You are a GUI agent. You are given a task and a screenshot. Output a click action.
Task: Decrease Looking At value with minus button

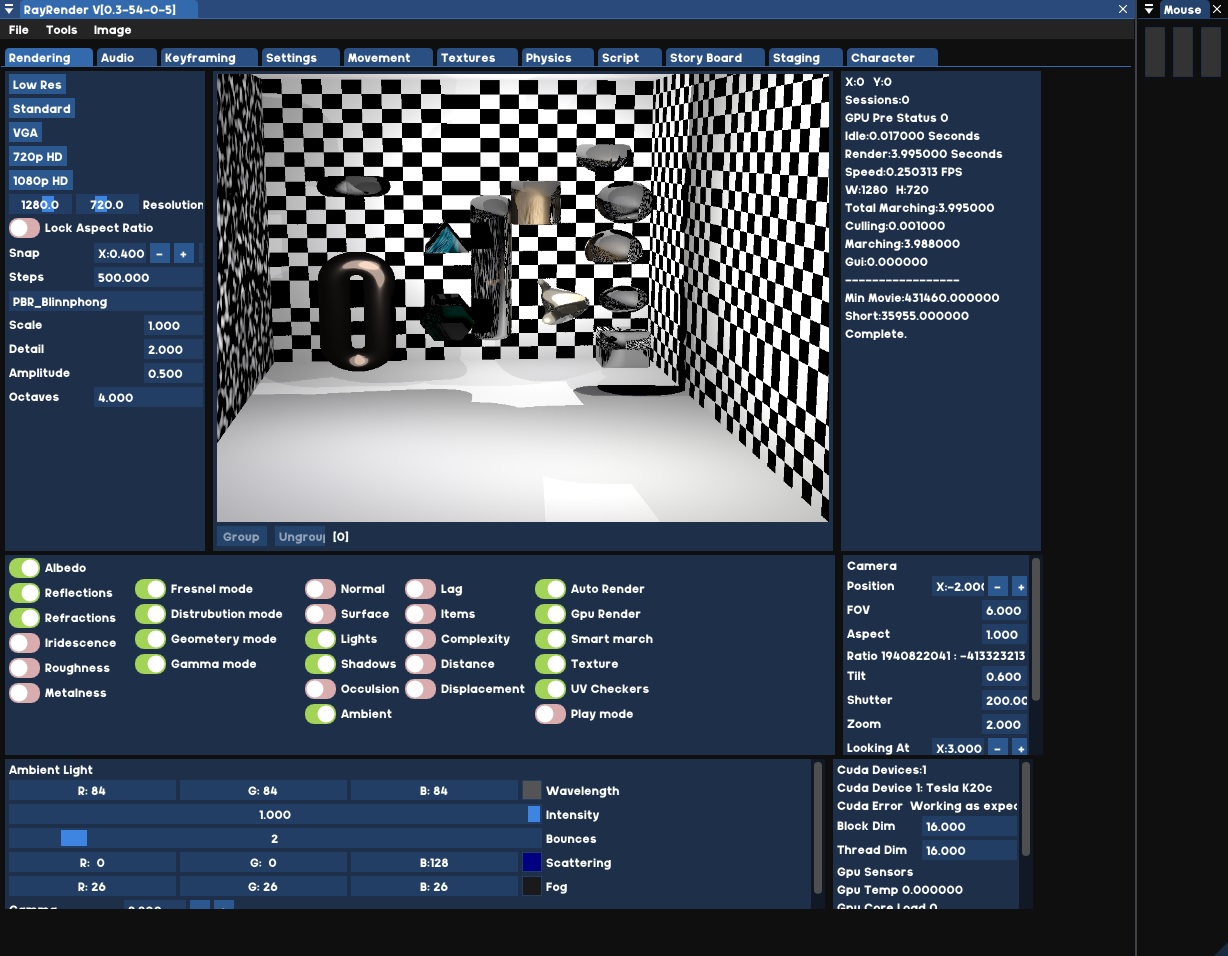(x=997, y=748)
